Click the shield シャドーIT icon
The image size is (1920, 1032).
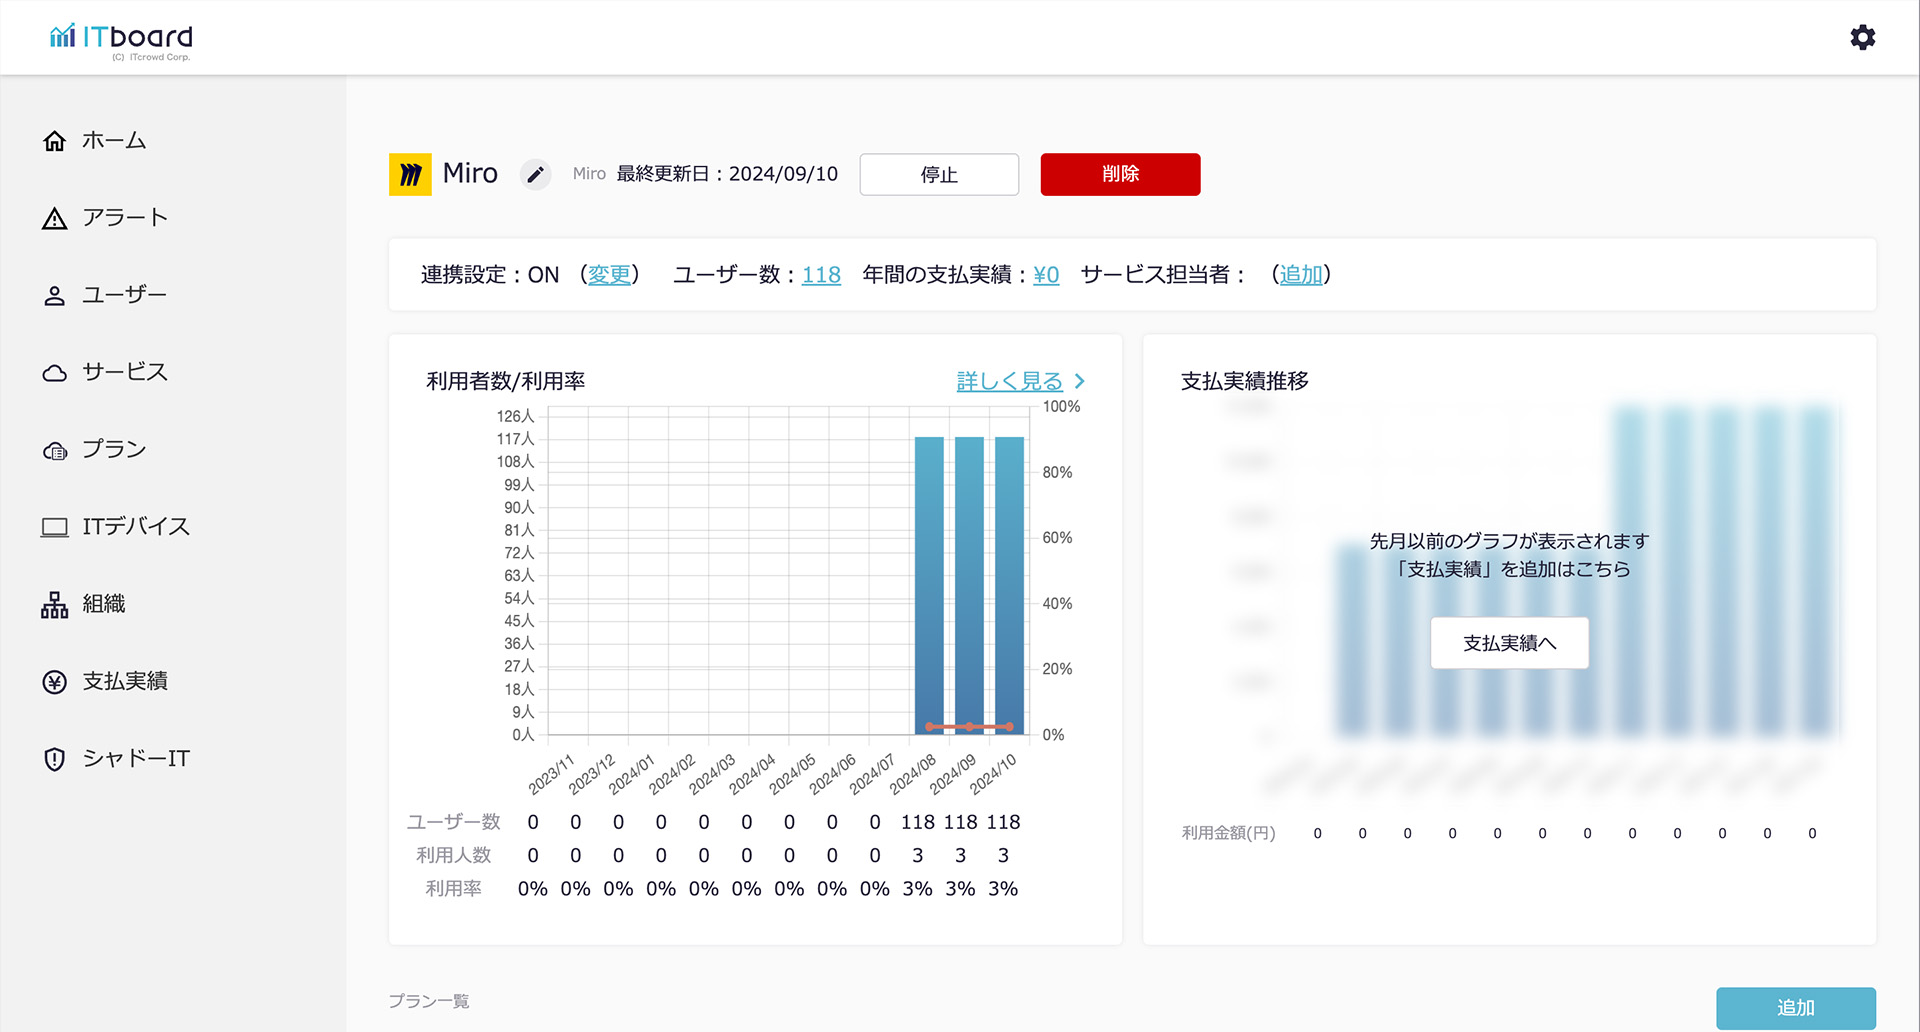coord(55,759)
